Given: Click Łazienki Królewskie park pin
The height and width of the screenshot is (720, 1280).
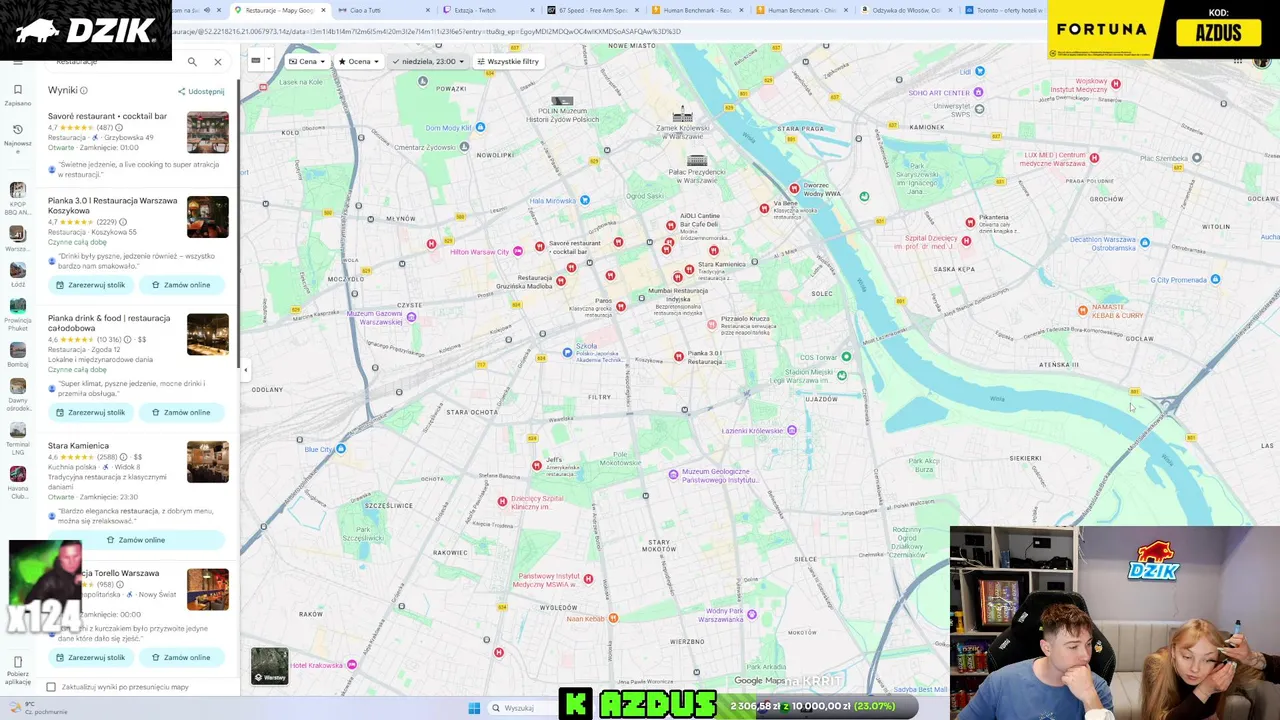Looking at the screenshot, I should point(792,430).
